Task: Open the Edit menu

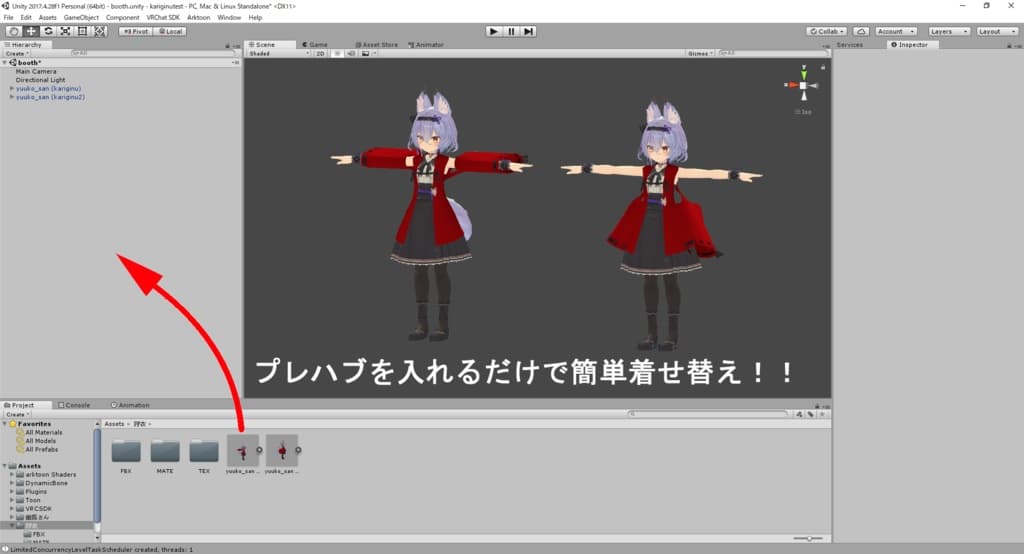Action: (x=26, y=18)
